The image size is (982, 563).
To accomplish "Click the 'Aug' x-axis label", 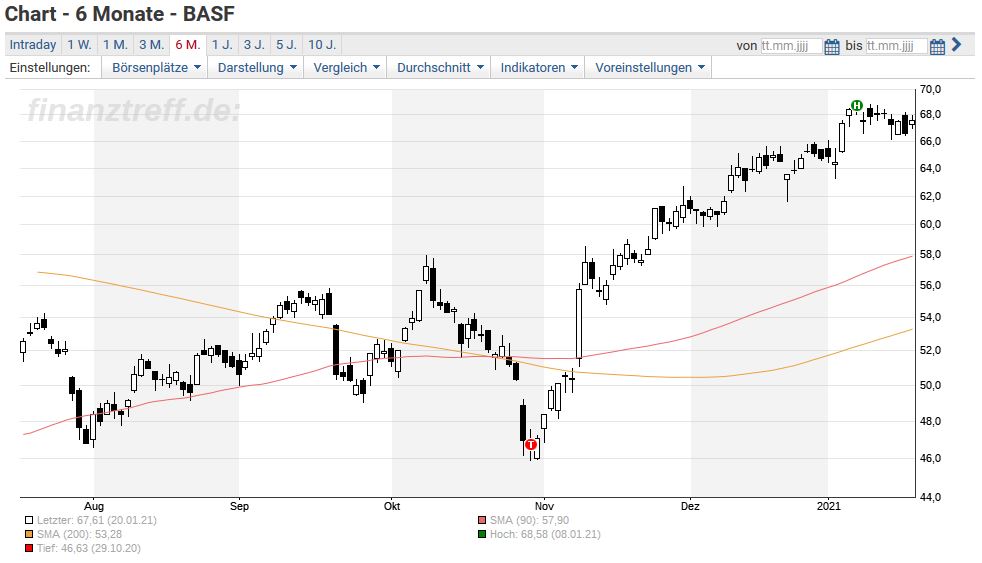I will coord(94,506).
